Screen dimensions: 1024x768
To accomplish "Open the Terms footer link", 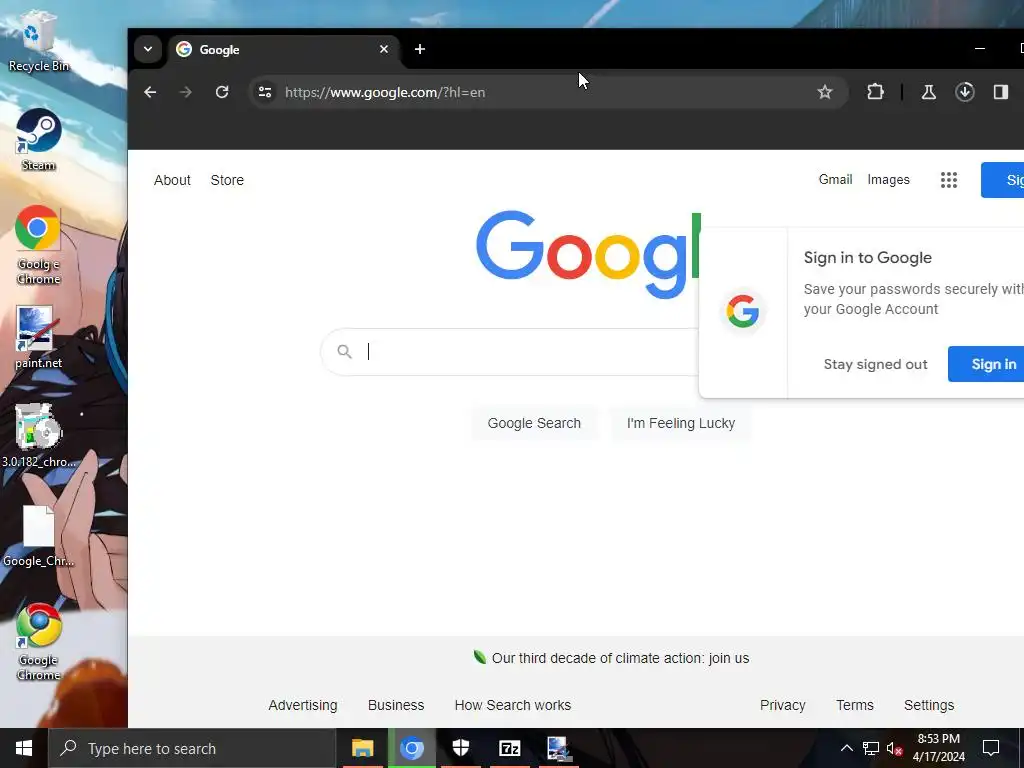I will pos(855,705).
